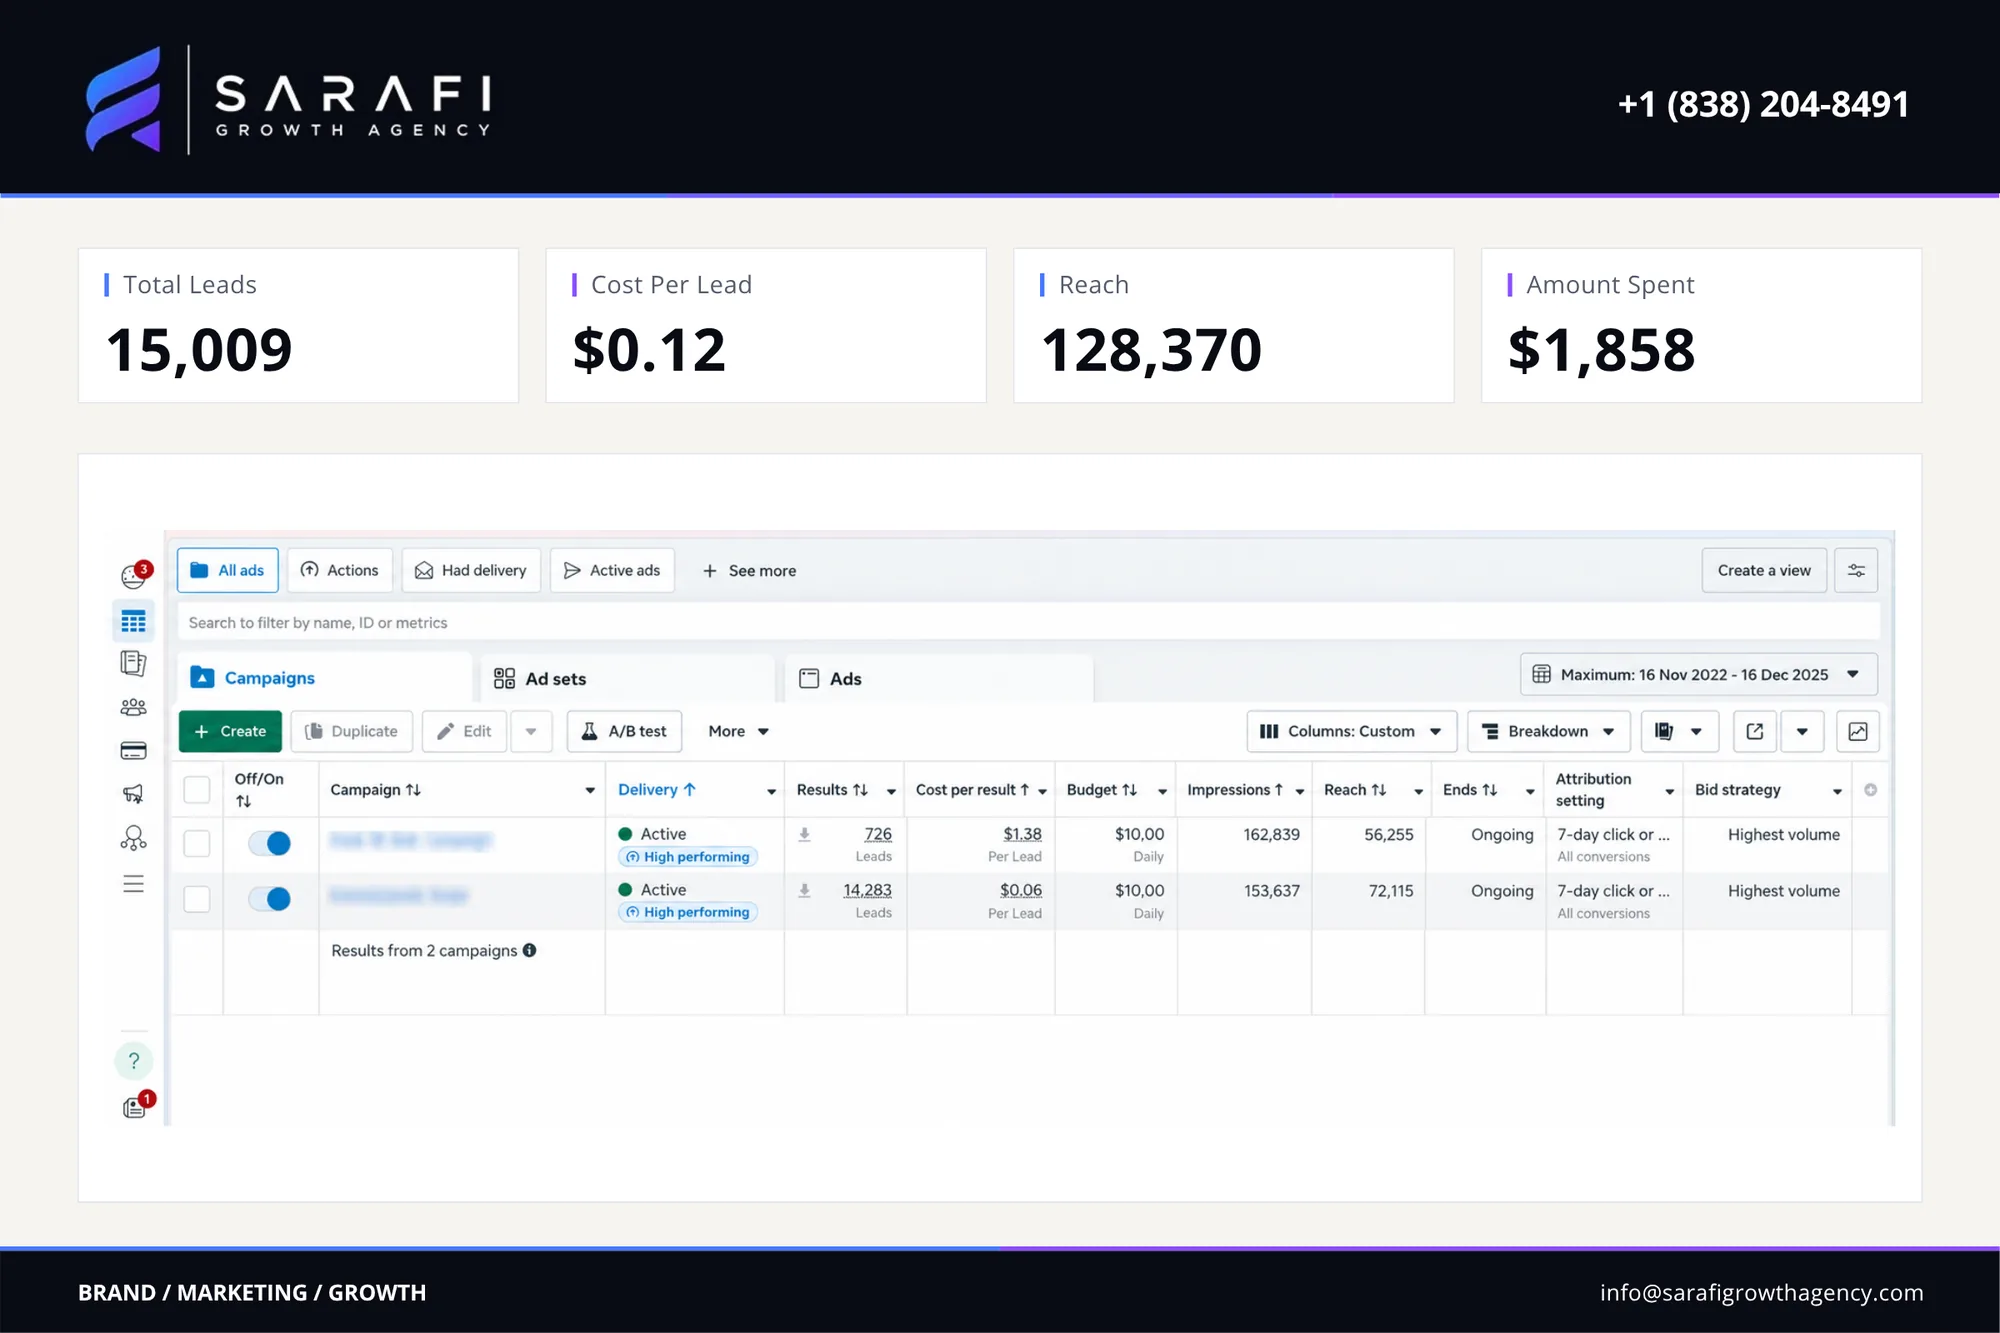Screen dimensions: 2000x1333
Task: Select the Campaigns tab
Action: click(x=324, y=678)
